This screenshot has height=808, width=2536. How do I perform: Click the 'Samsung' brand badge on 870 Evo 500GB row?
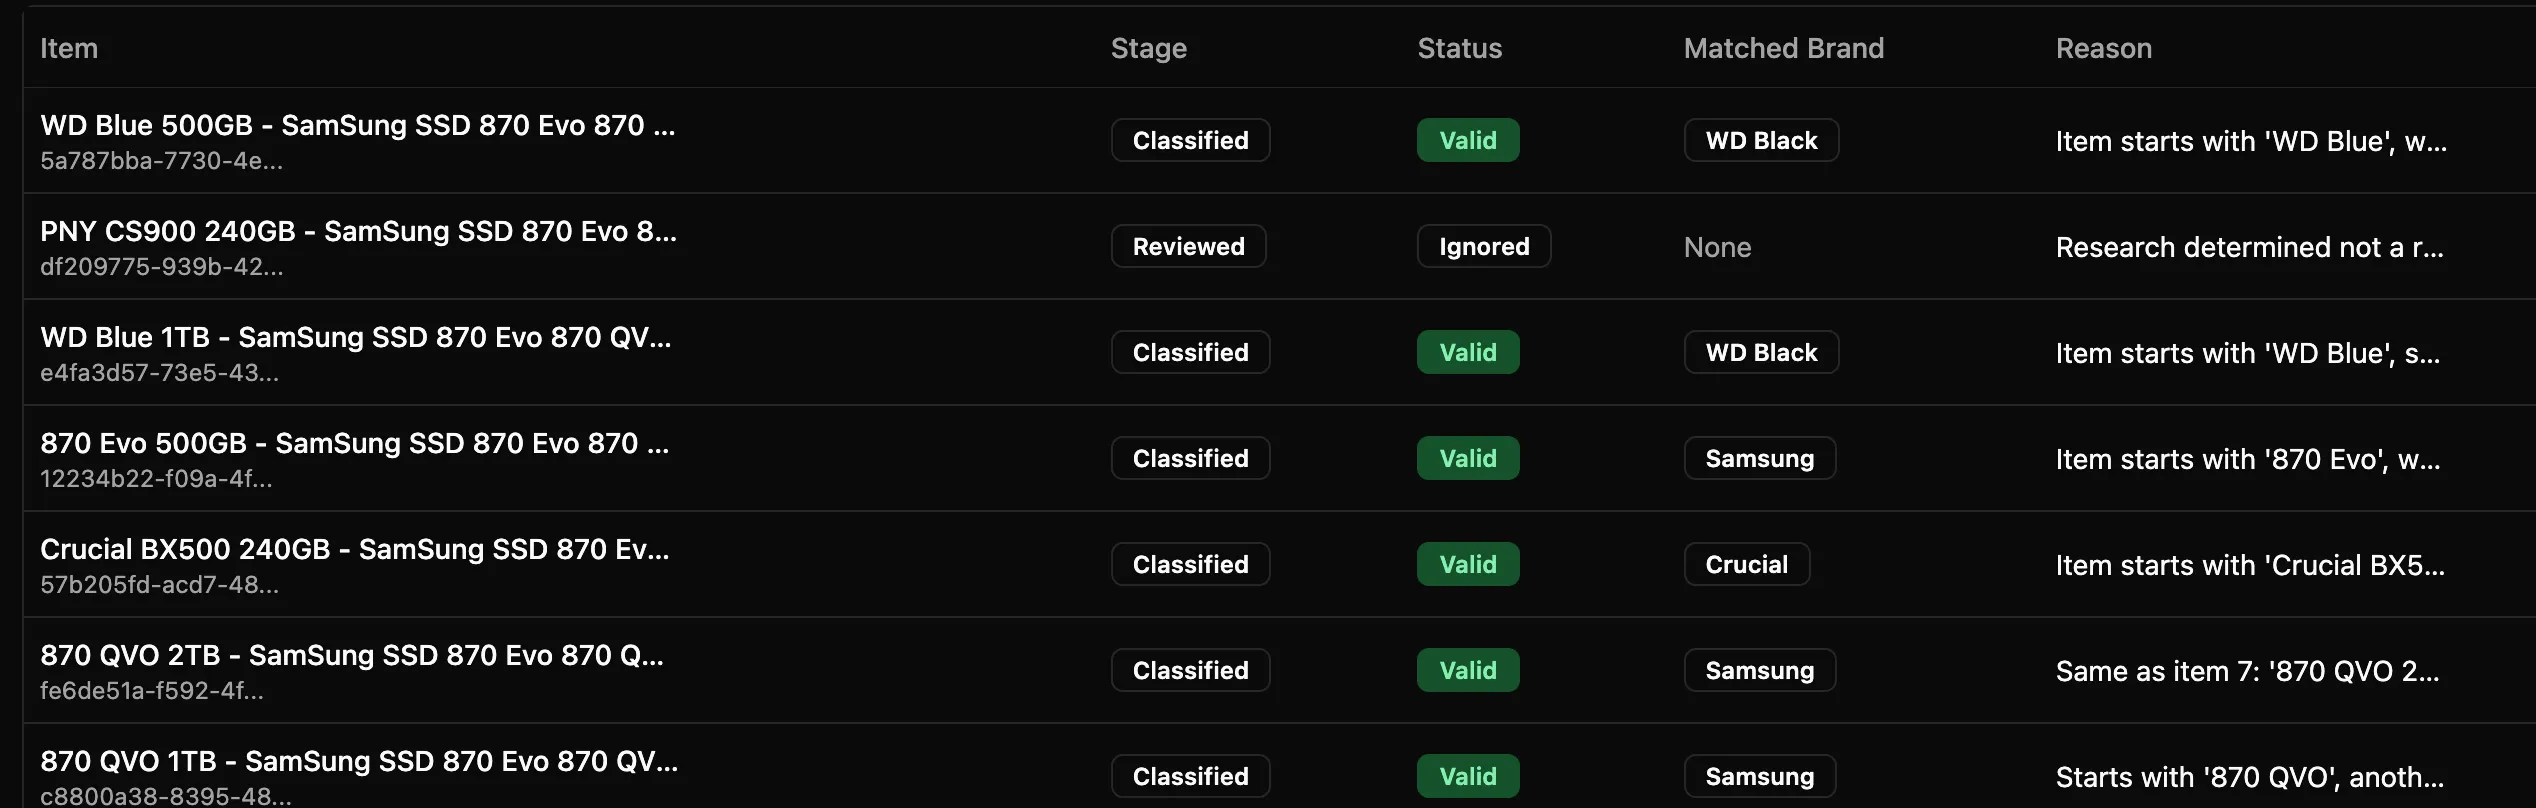tap(1759, 458)
